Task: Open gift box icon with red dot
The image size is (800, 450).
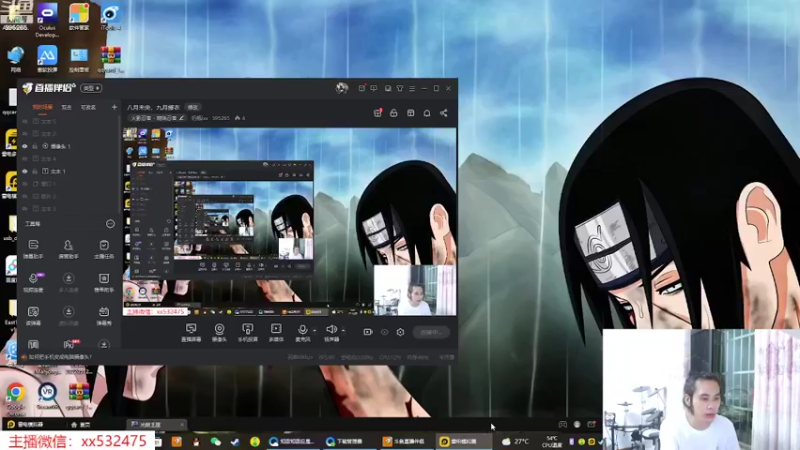Action: click(x=378, y=113)
